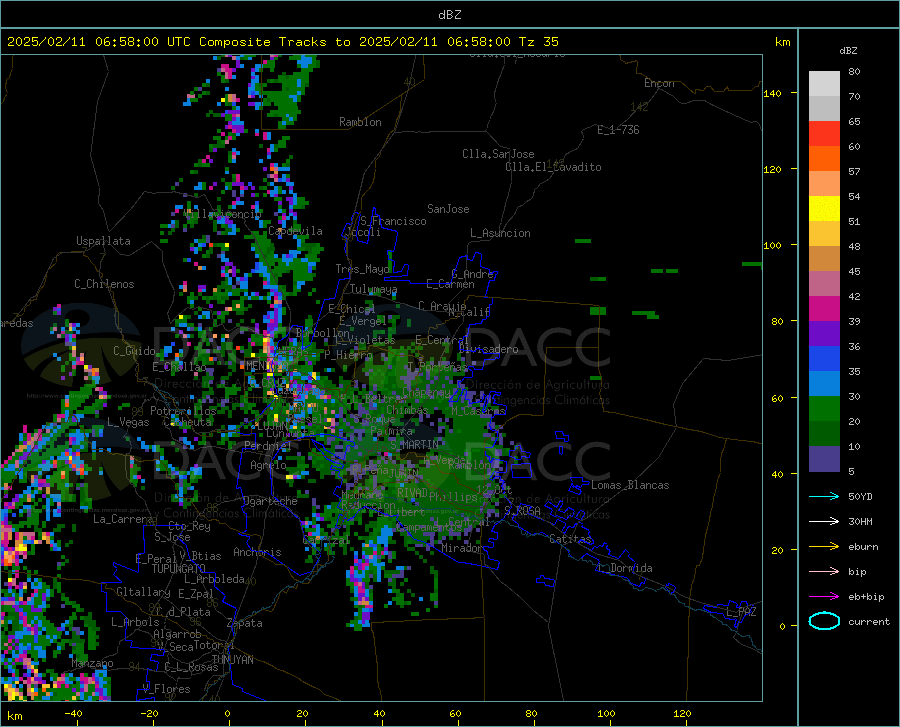Viewport: 900px width, 727px height.
Task: Click the 'S_MARTIN' map label
Action: tap(414, 445)
